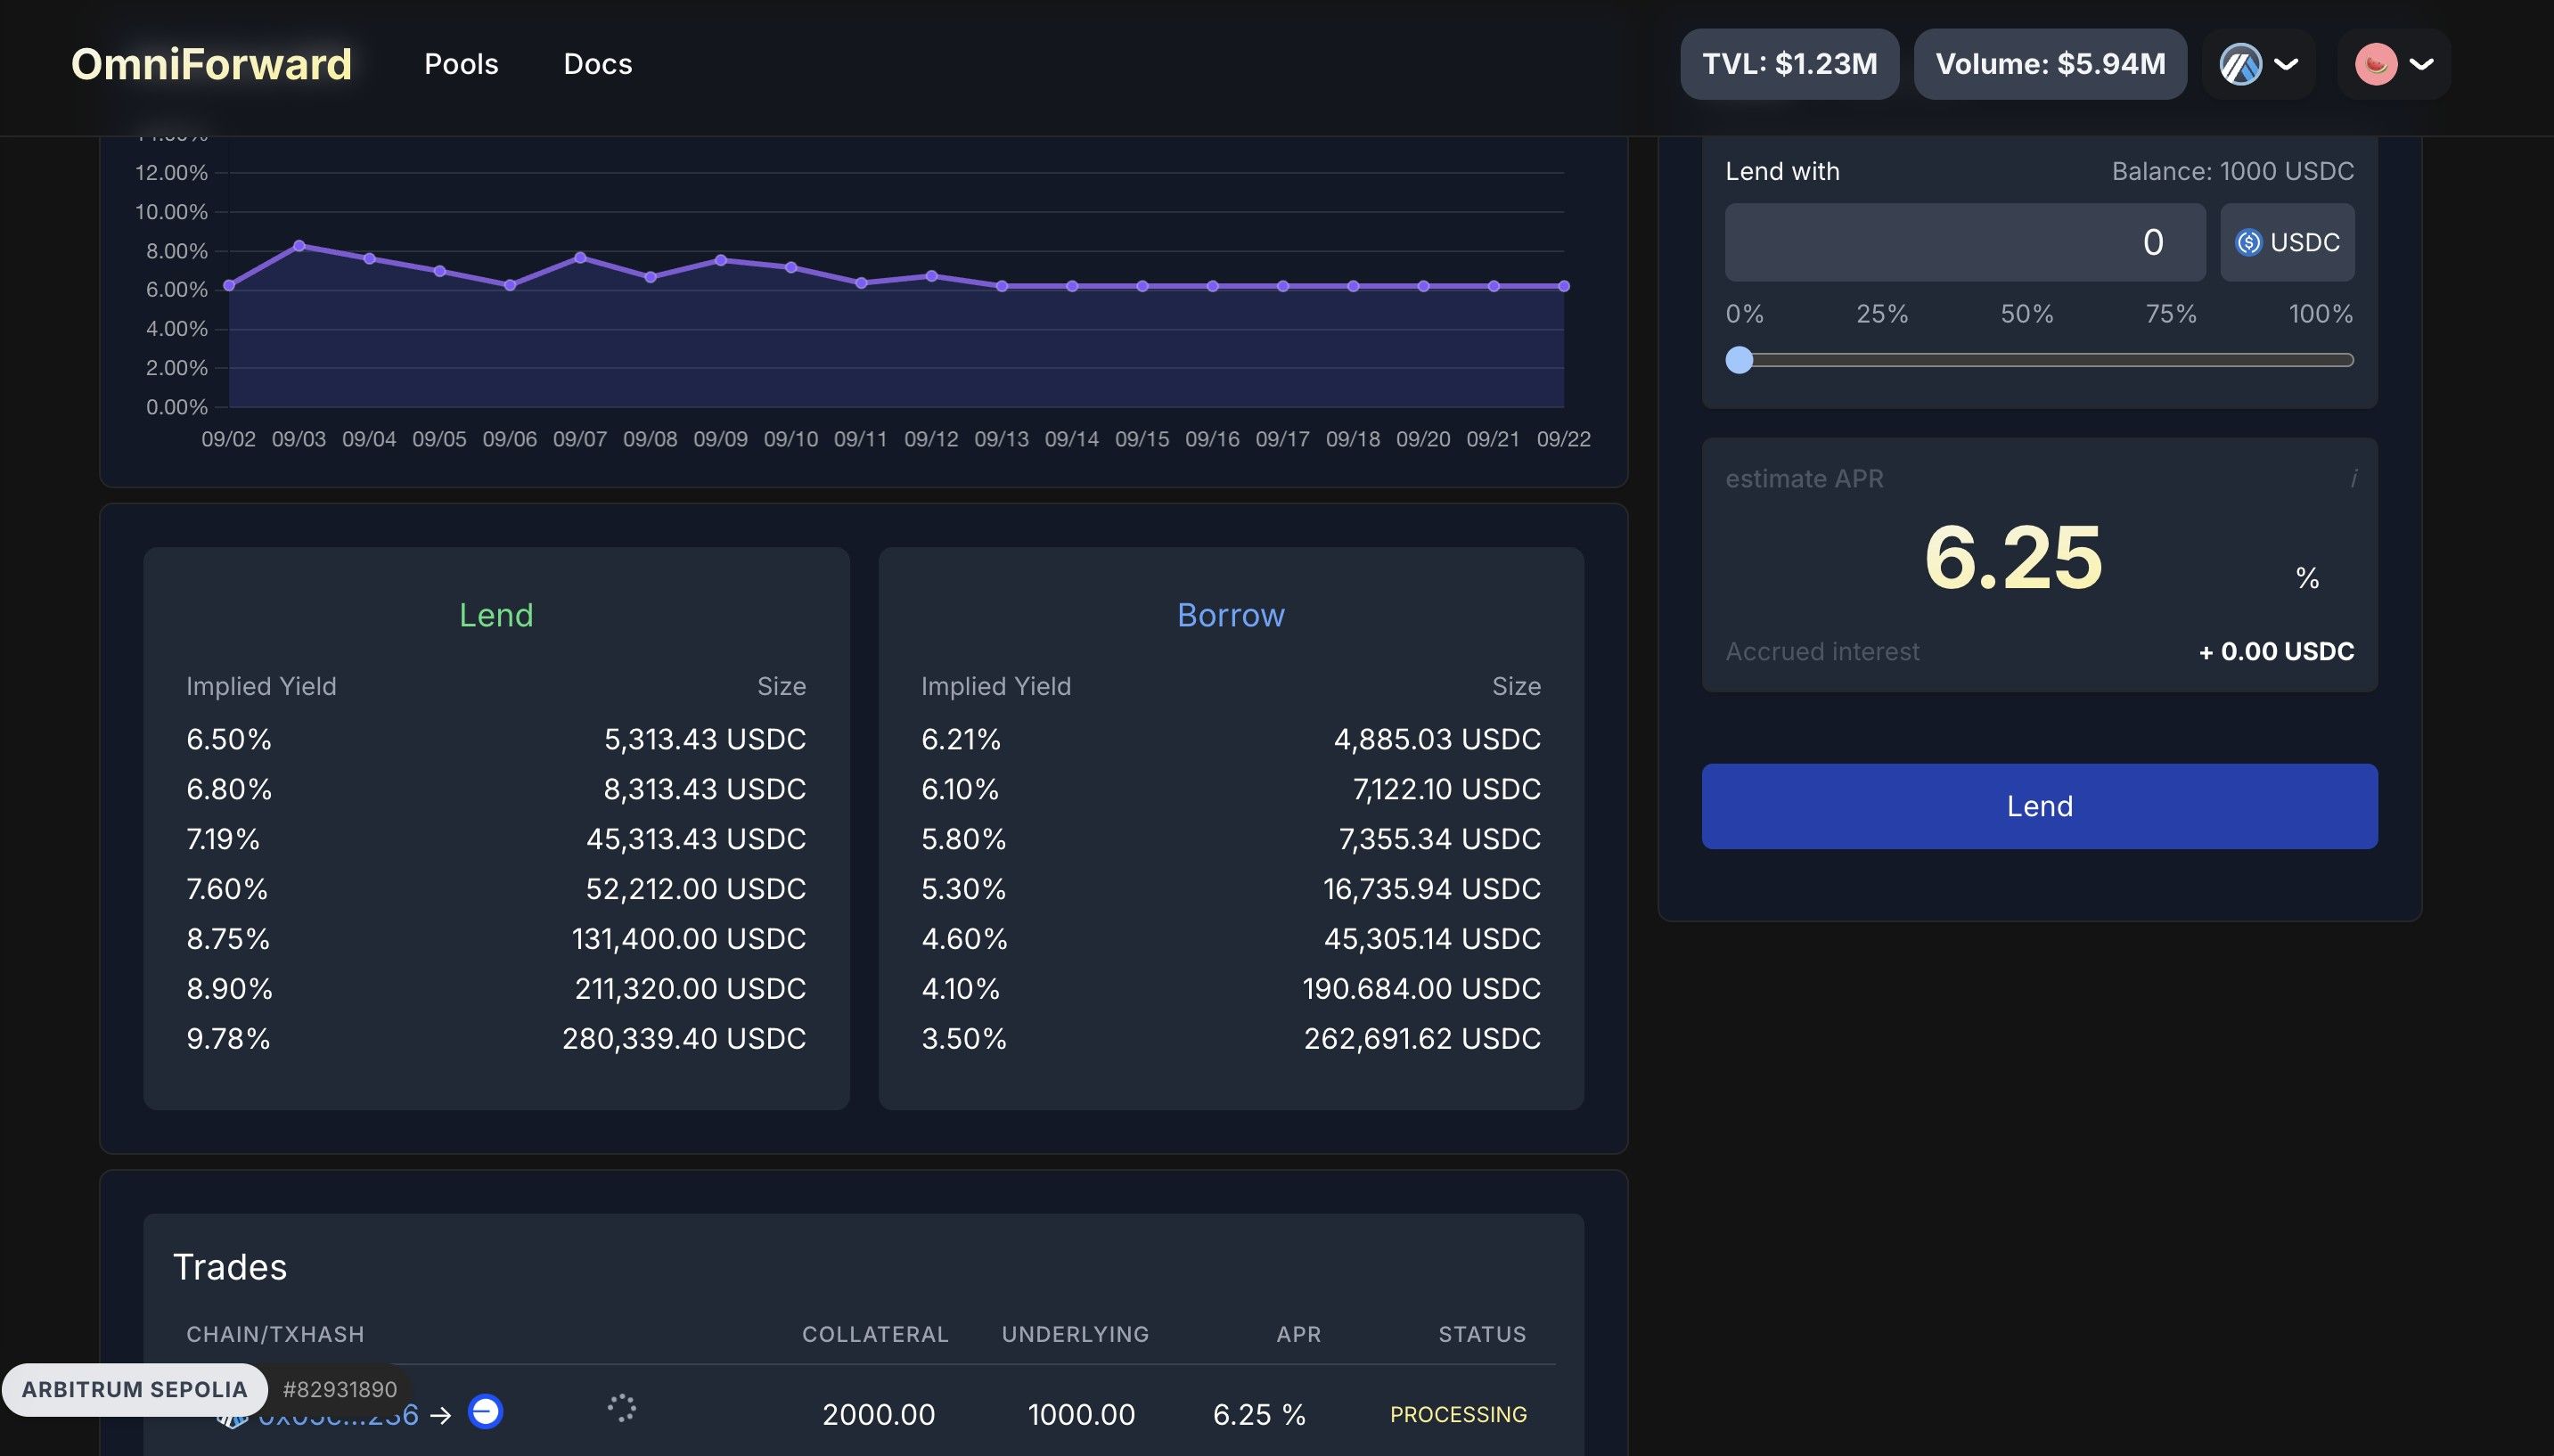Select the 6.21% borrow yield row
Screen dimensions: 2554x1456
pos(1231,739)
